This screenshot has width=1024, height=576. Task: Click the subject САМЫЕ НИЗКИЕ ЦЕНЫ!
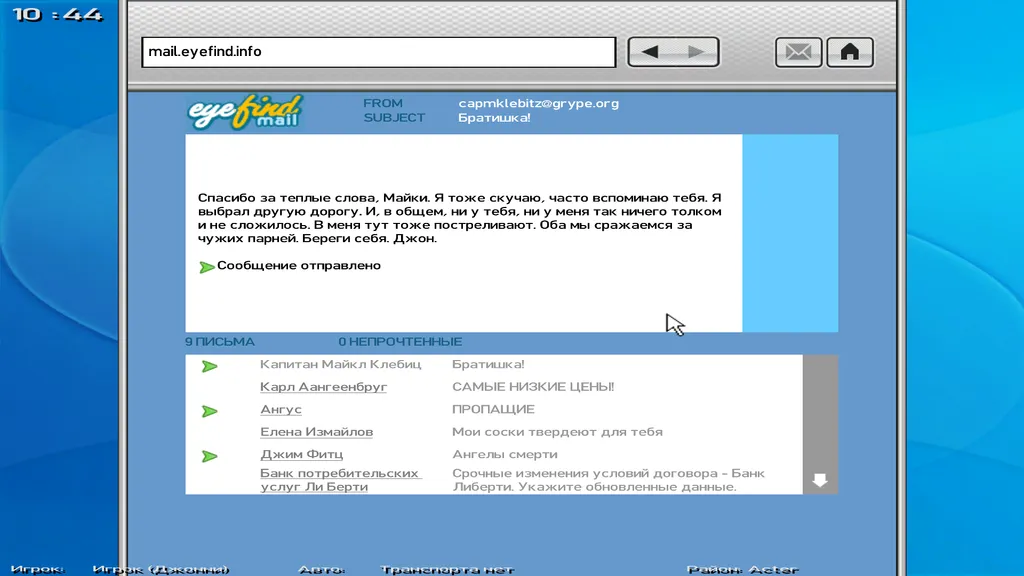533,387
